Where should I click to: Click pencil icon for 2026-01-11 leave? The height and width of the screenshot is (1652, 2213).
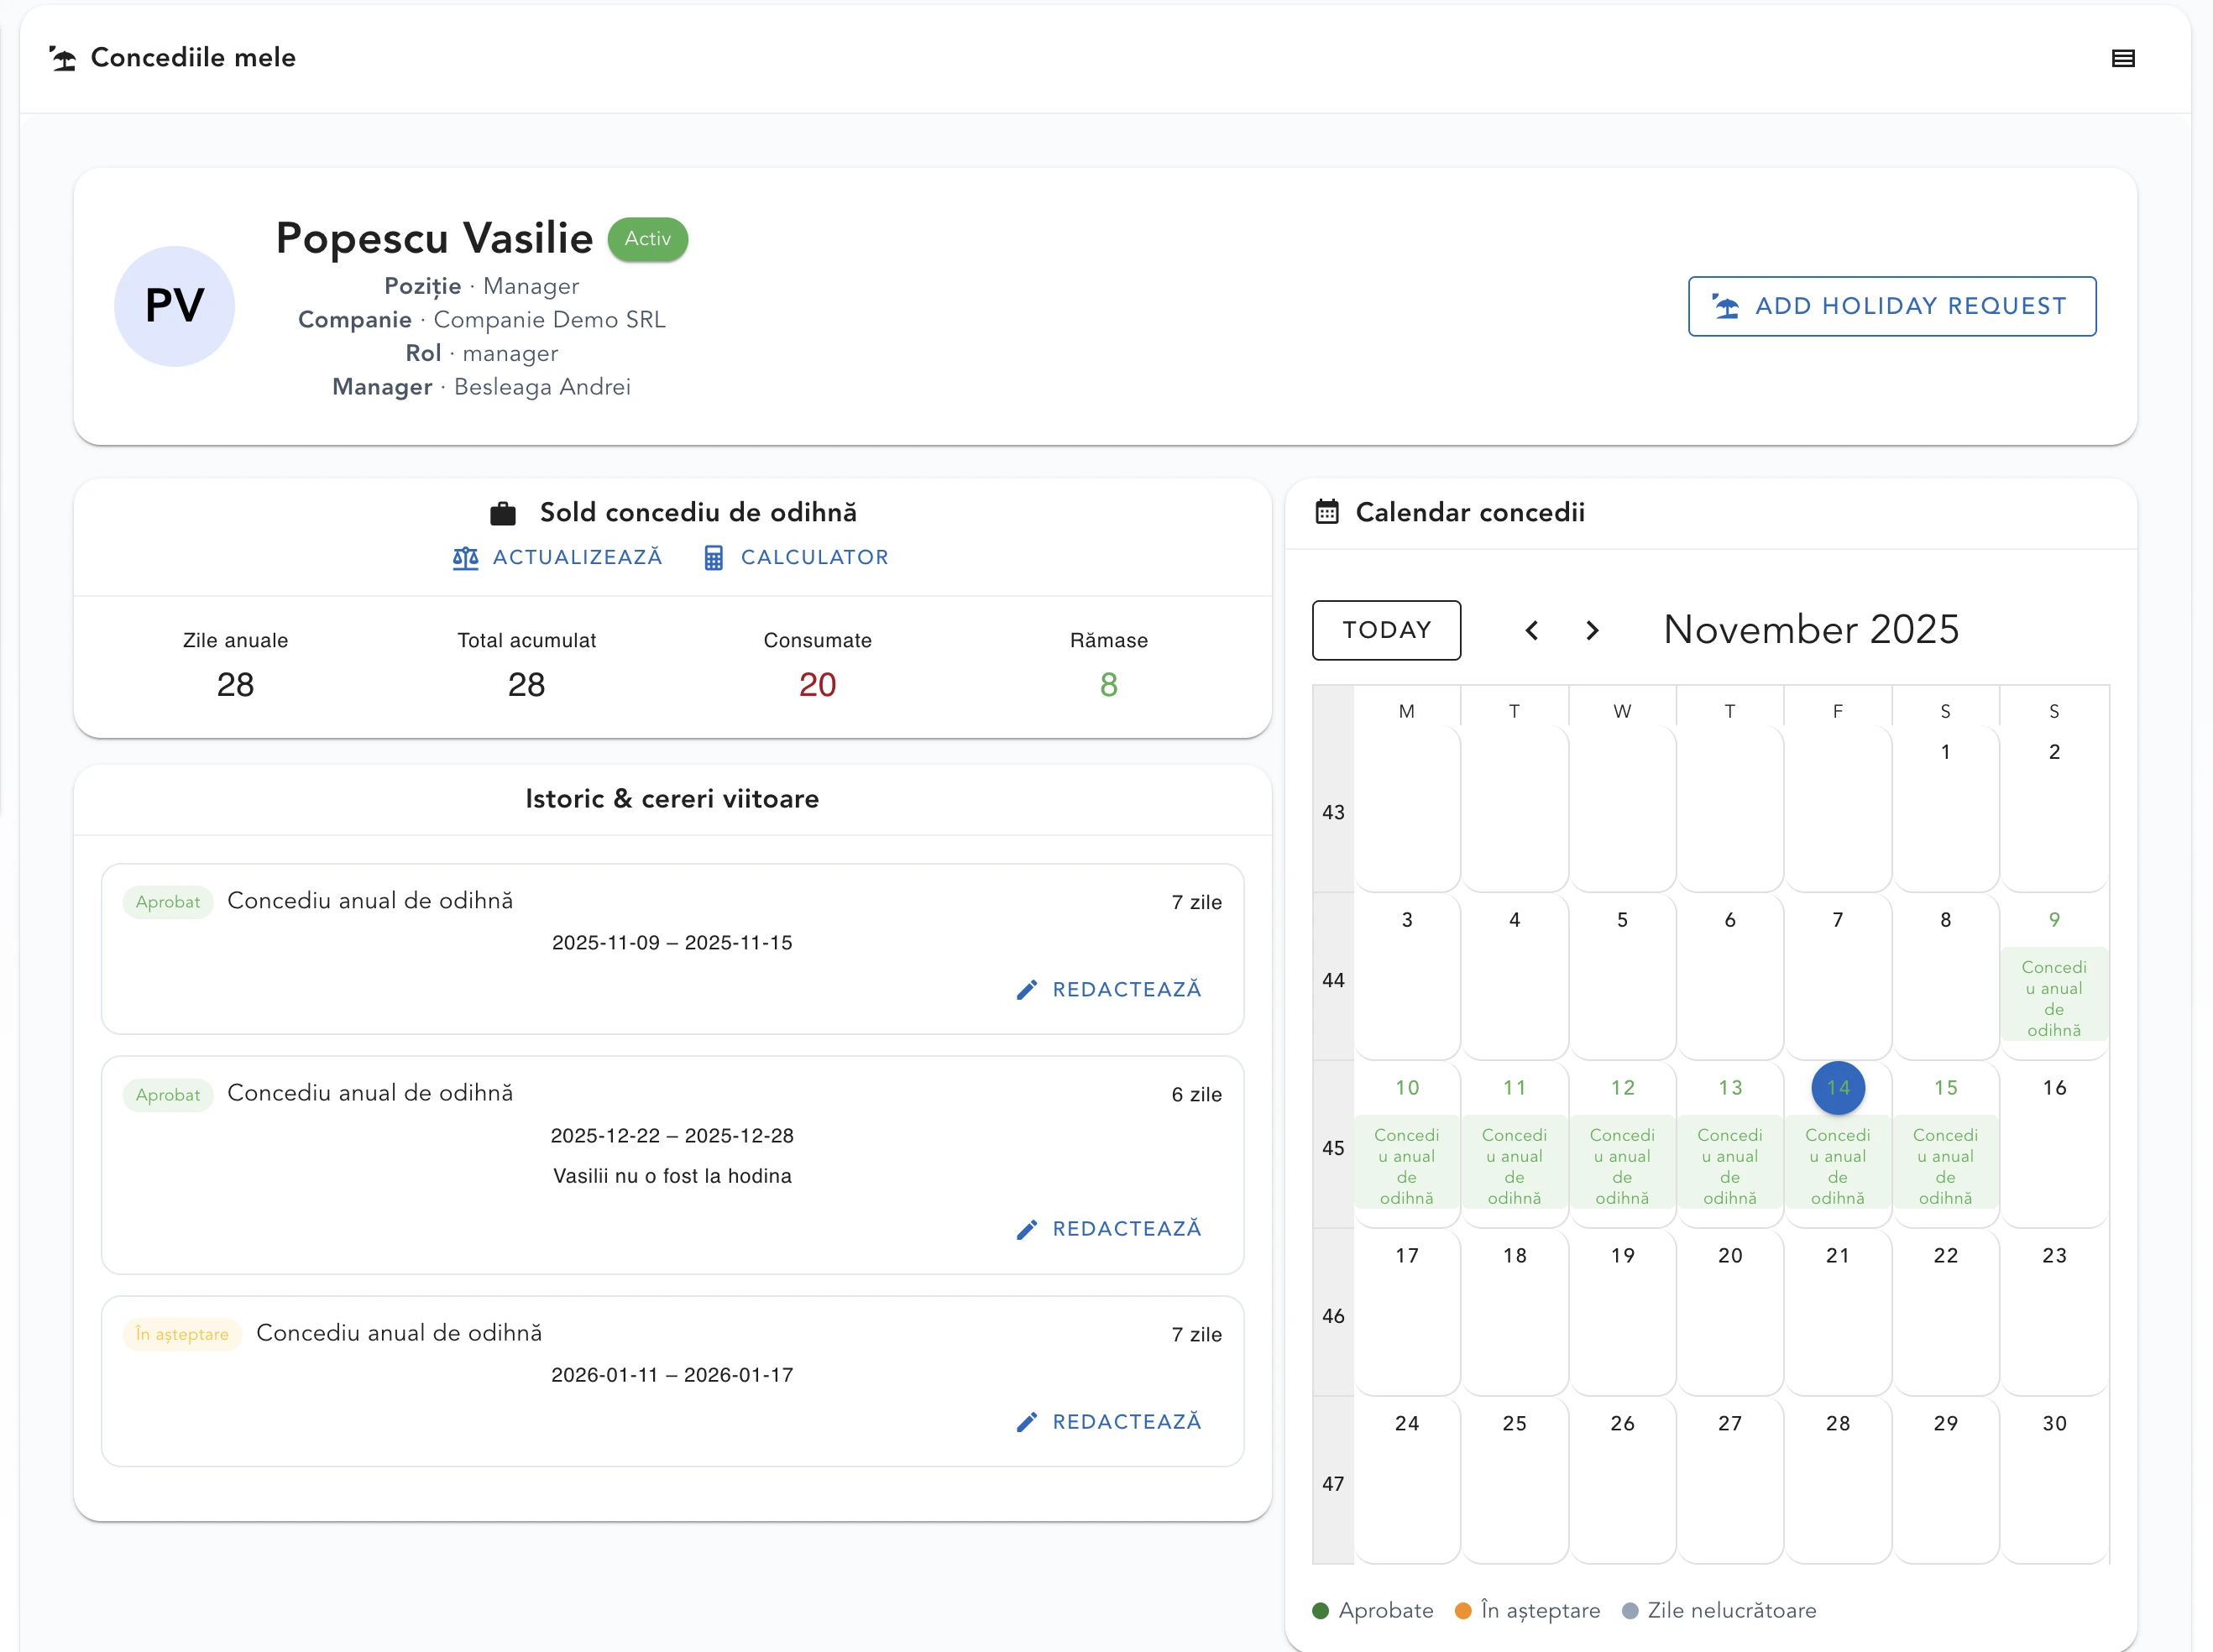1027,1422
